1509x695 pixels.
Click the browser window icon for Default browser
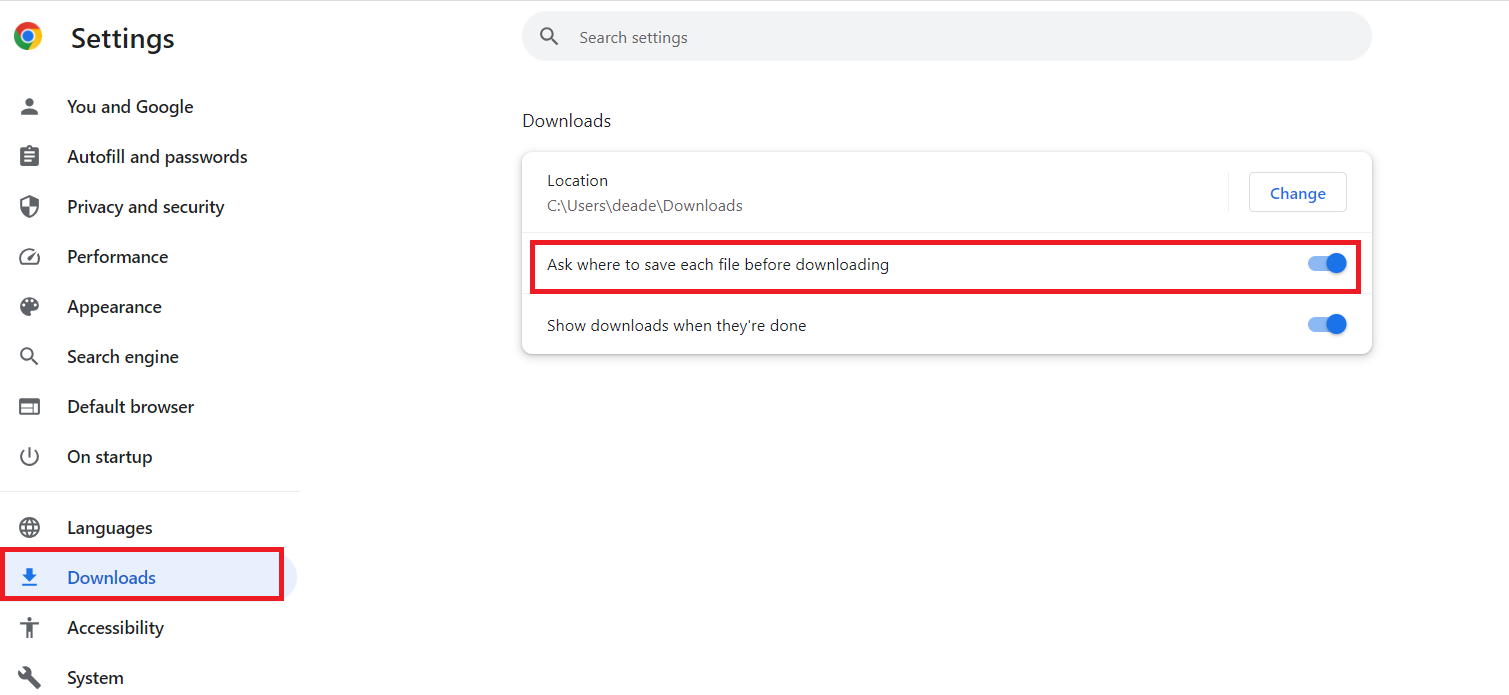coord(30,407)
